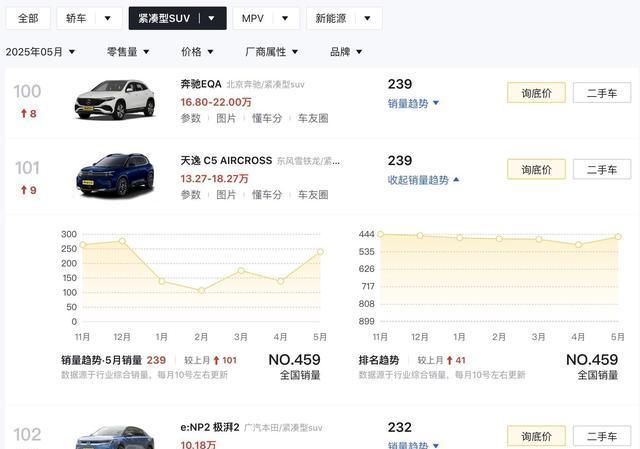Open the 轿车 dropdown arrow
The image size is (640, 449).
pyautogui.click(x=107, y=18)
